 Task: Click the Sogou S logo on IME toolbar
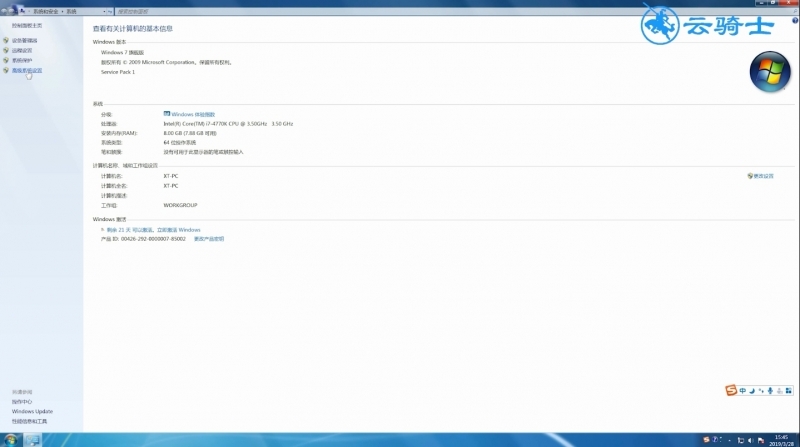pyautogui.click(x=731, y=390)
